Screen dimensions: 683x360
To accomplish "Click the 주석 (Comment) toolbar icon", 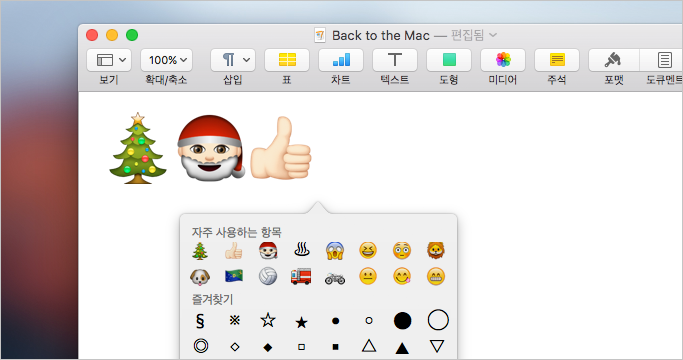I will tap(557, 60).
